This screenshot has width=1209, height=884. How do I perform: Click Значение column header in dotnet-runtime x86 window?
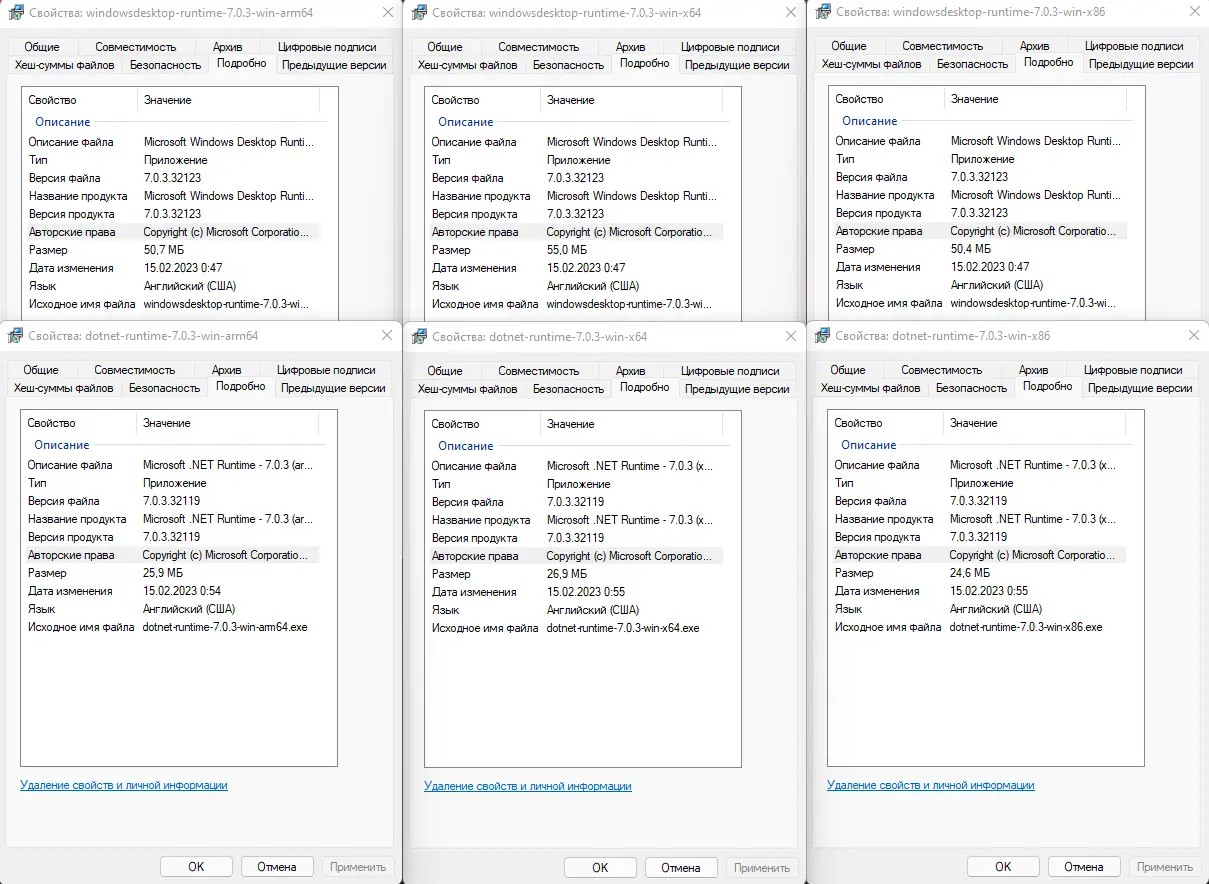tap(1034, 423)
